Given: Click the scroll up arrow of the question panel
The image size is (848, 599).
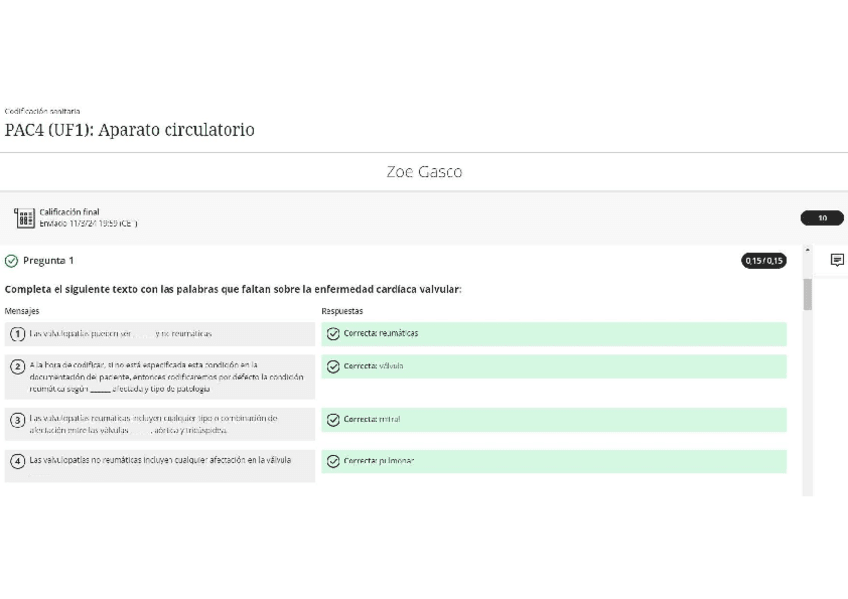Looking at the screenshot, I should click(x=807, y=251).
